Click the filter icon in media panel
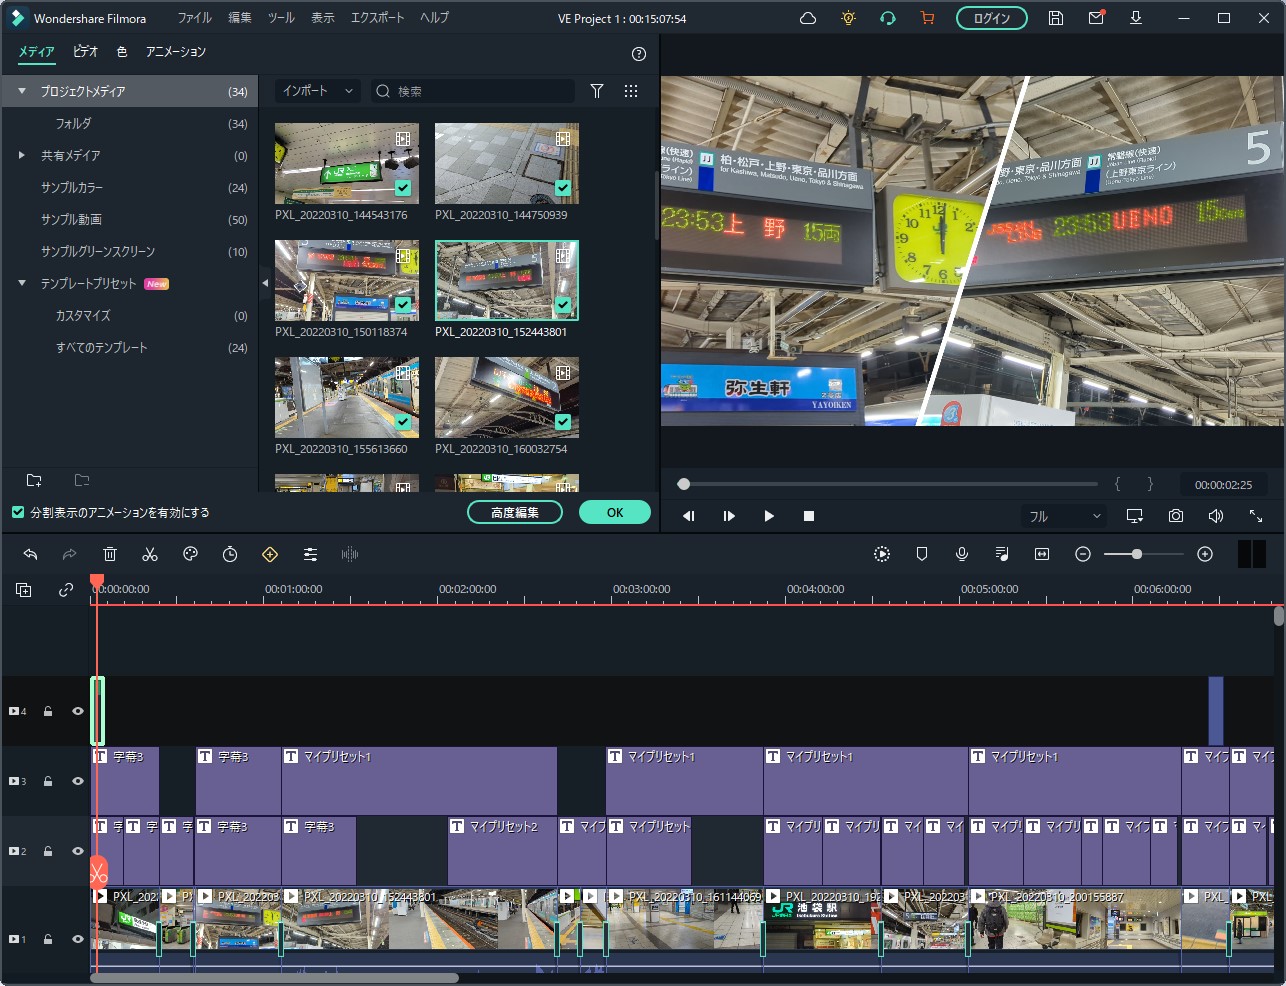 coord(597,91)
